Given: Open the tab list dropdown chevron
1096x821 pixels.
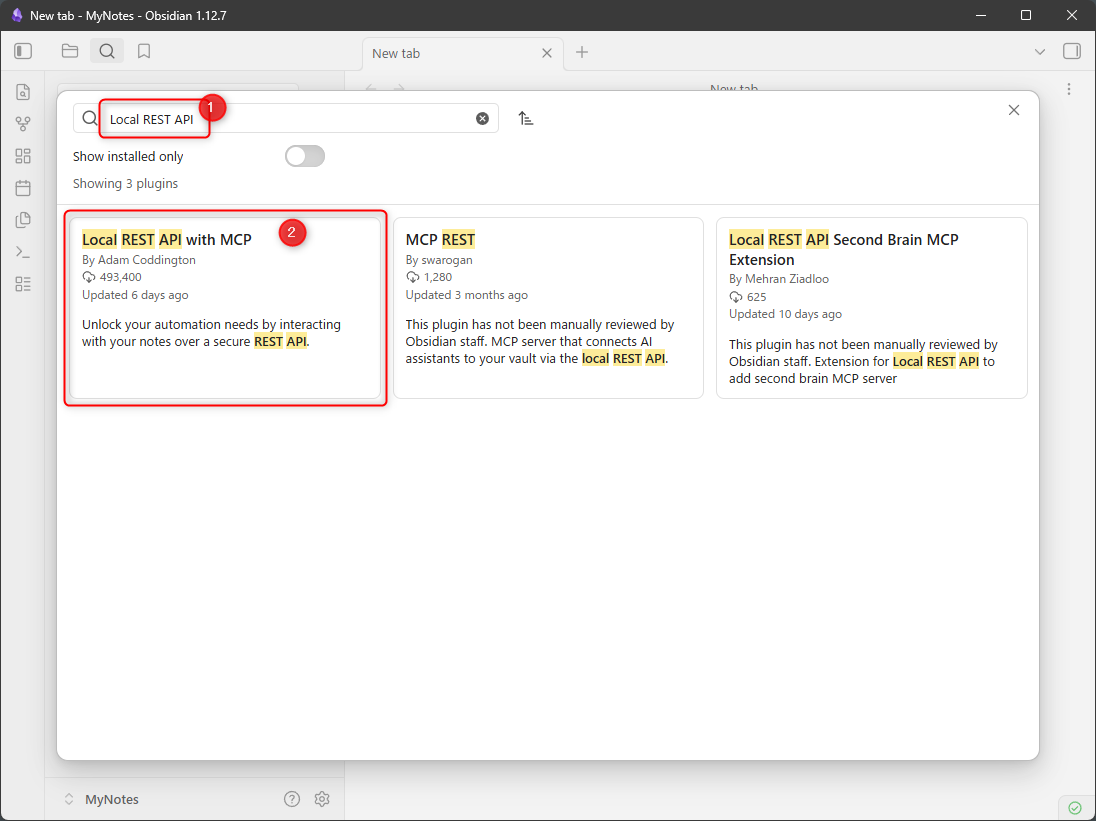Looking at the screenshot, I should pos(1039,52).
